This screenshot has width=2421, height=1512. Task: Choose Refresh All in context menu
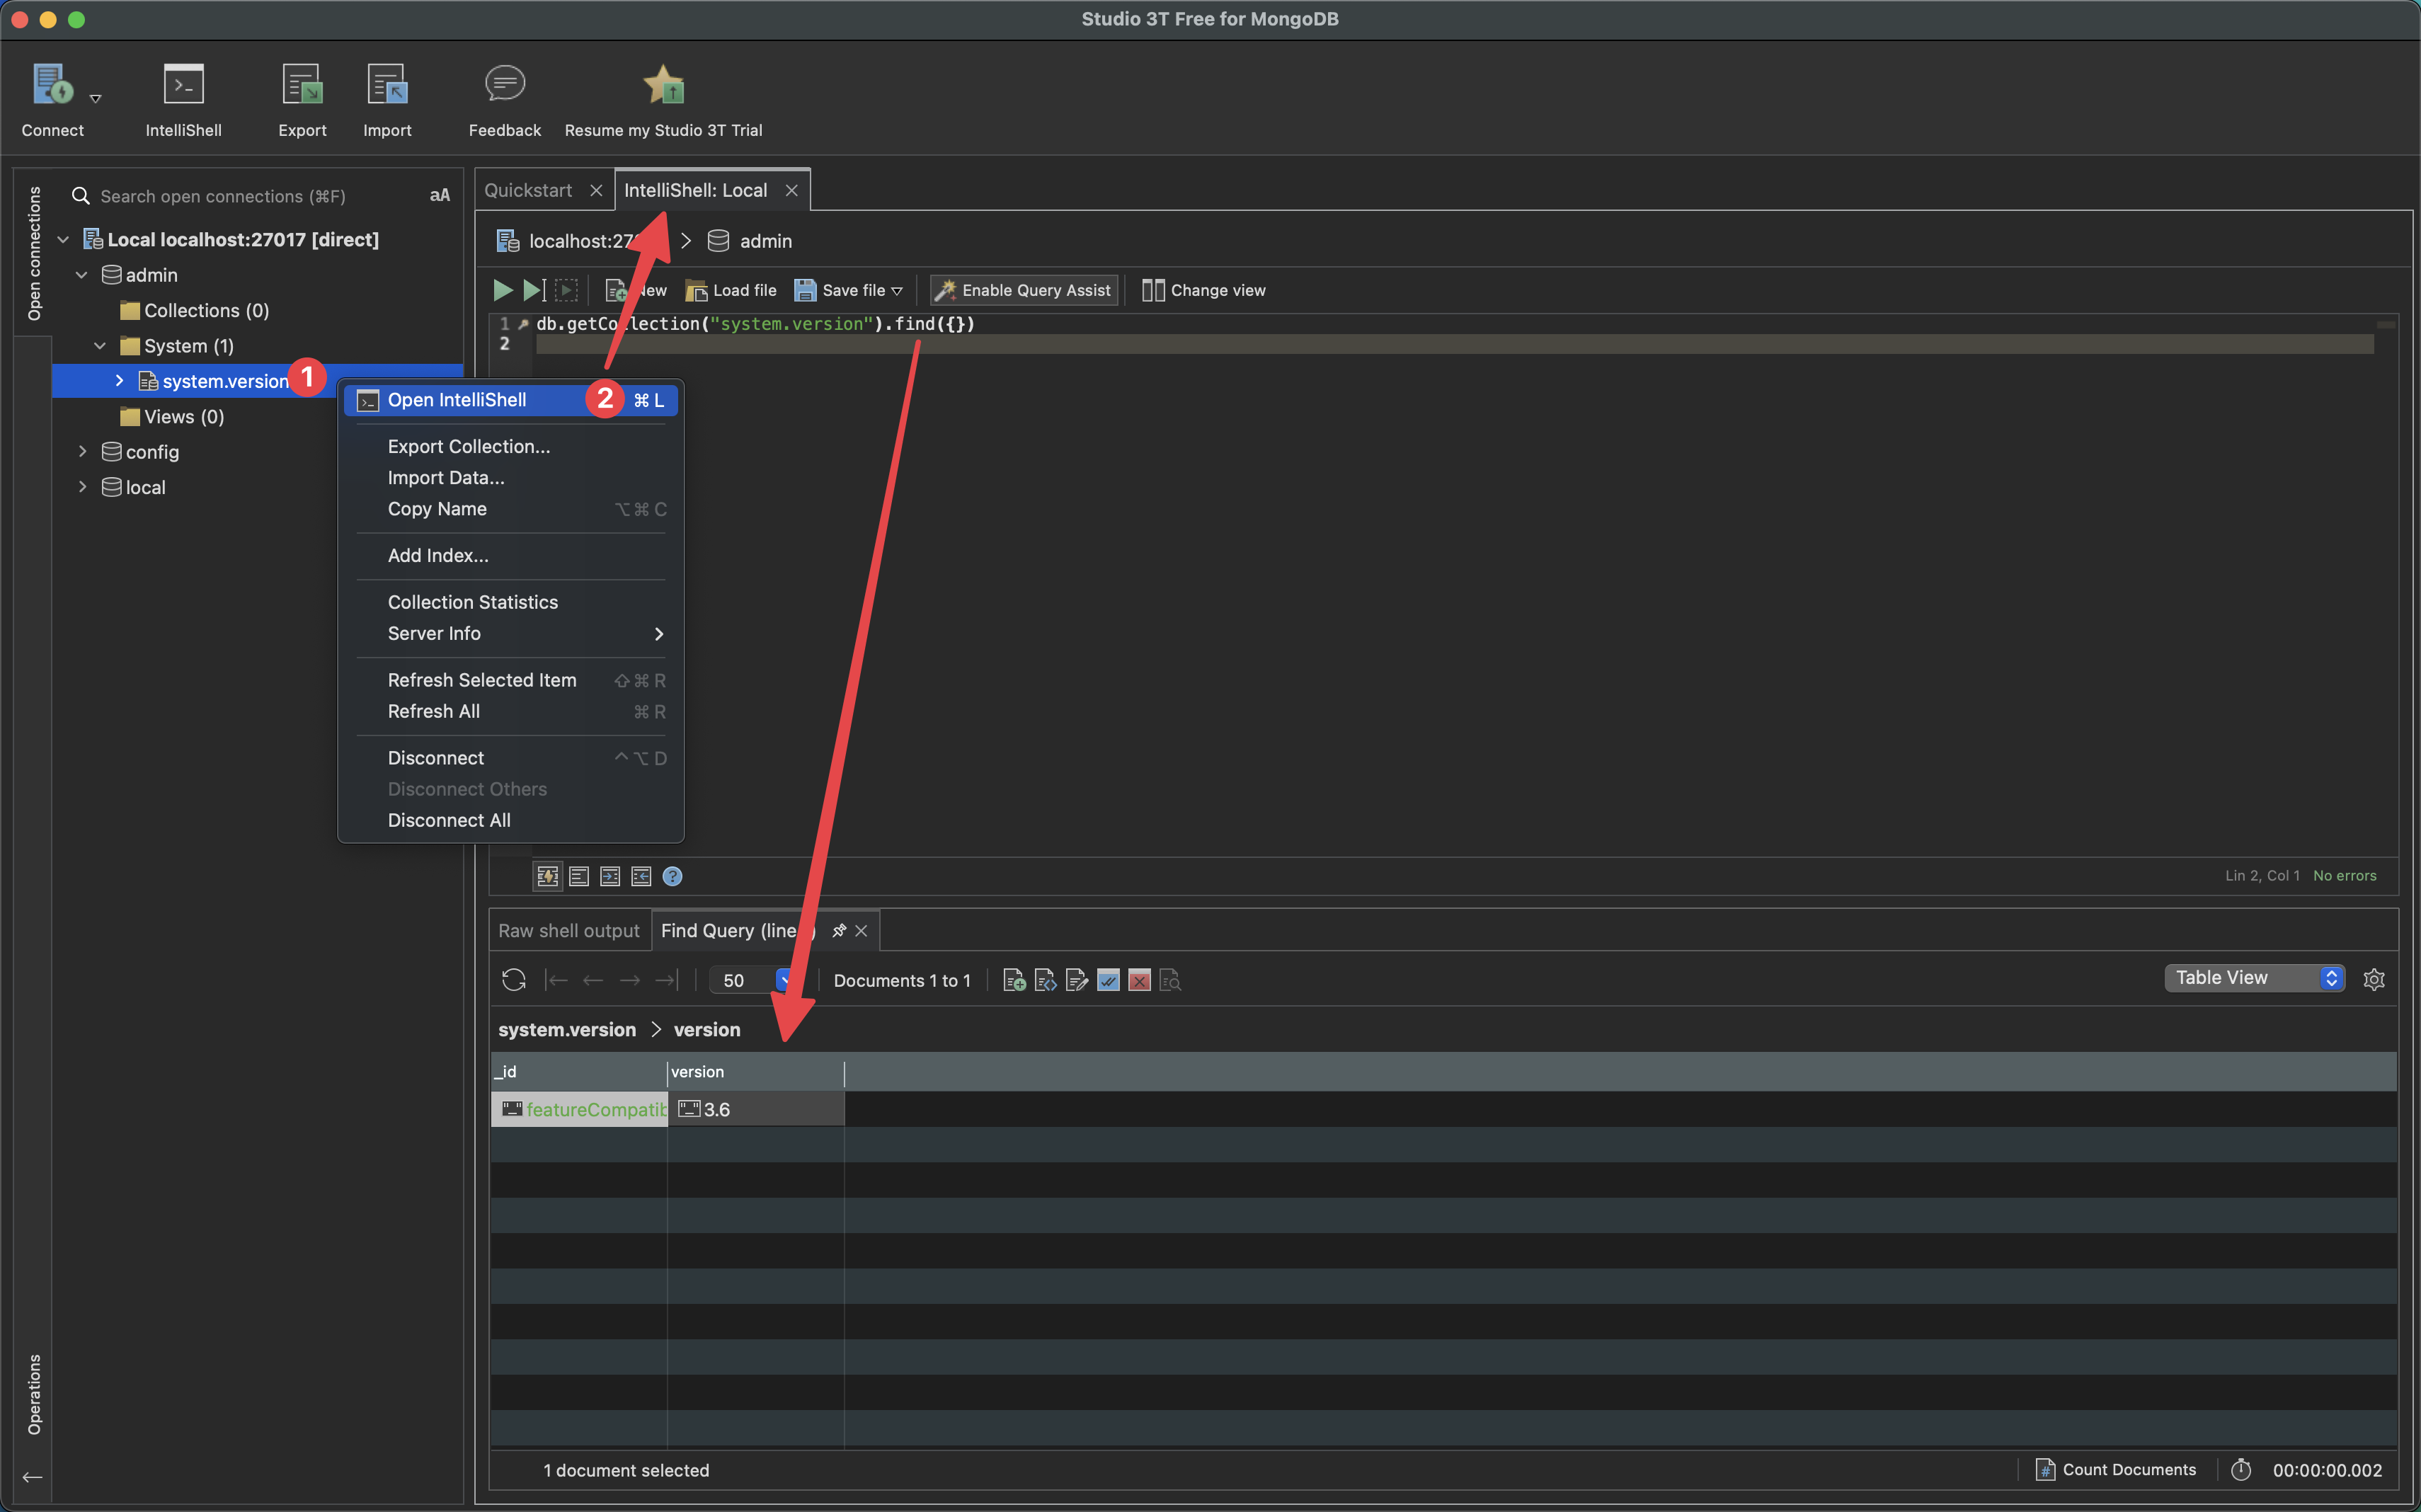[511, 711]
